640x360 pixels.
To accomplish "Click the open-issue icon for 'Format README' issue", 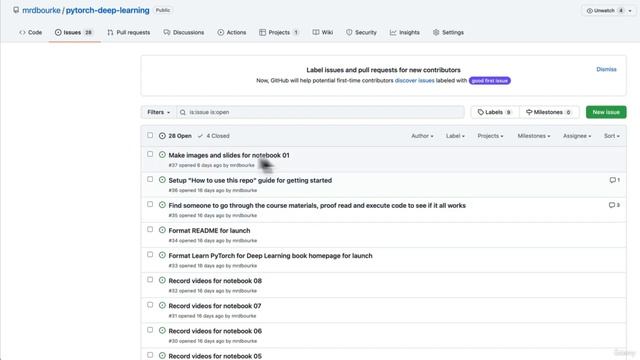I will click(x=162, y=230).
